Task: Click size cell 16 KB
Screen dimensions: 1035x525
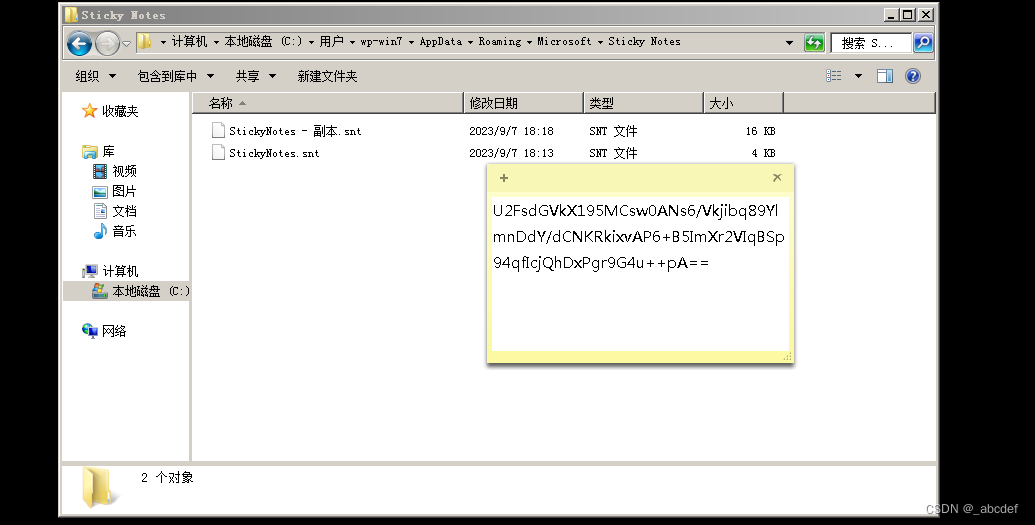Action: [760, 131]
